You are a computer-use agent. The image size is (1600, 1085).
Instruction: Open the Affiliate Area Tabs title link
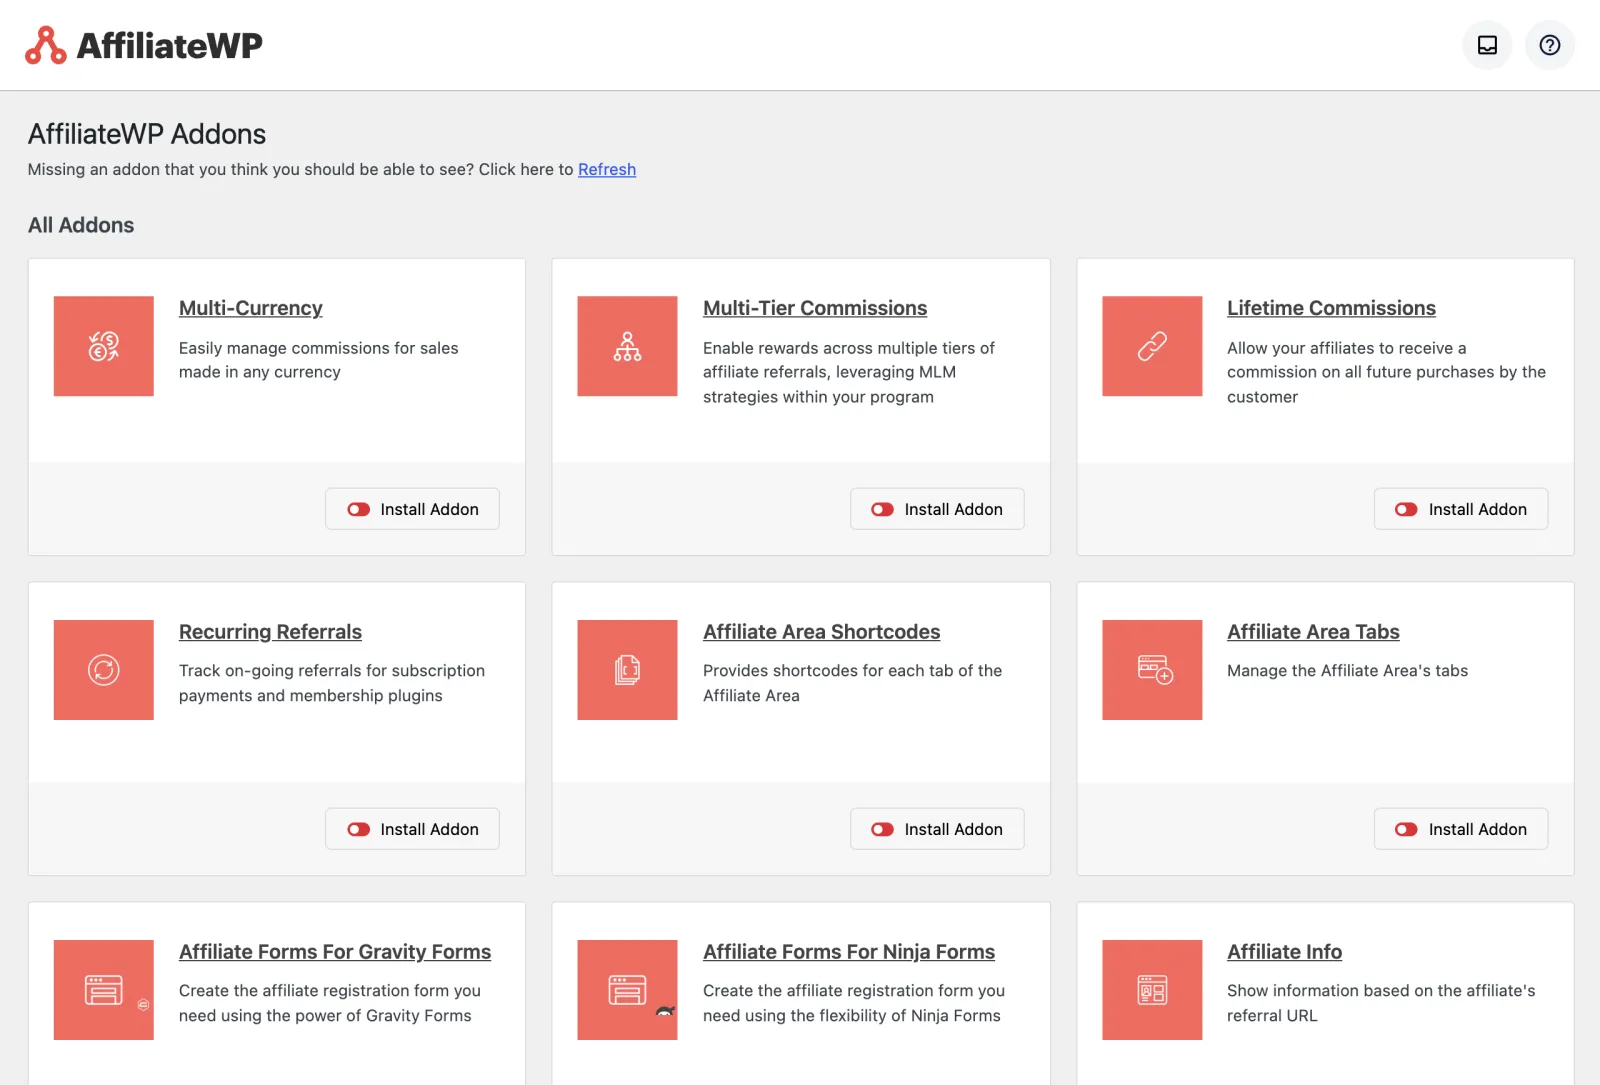(x=1313, y=632)
